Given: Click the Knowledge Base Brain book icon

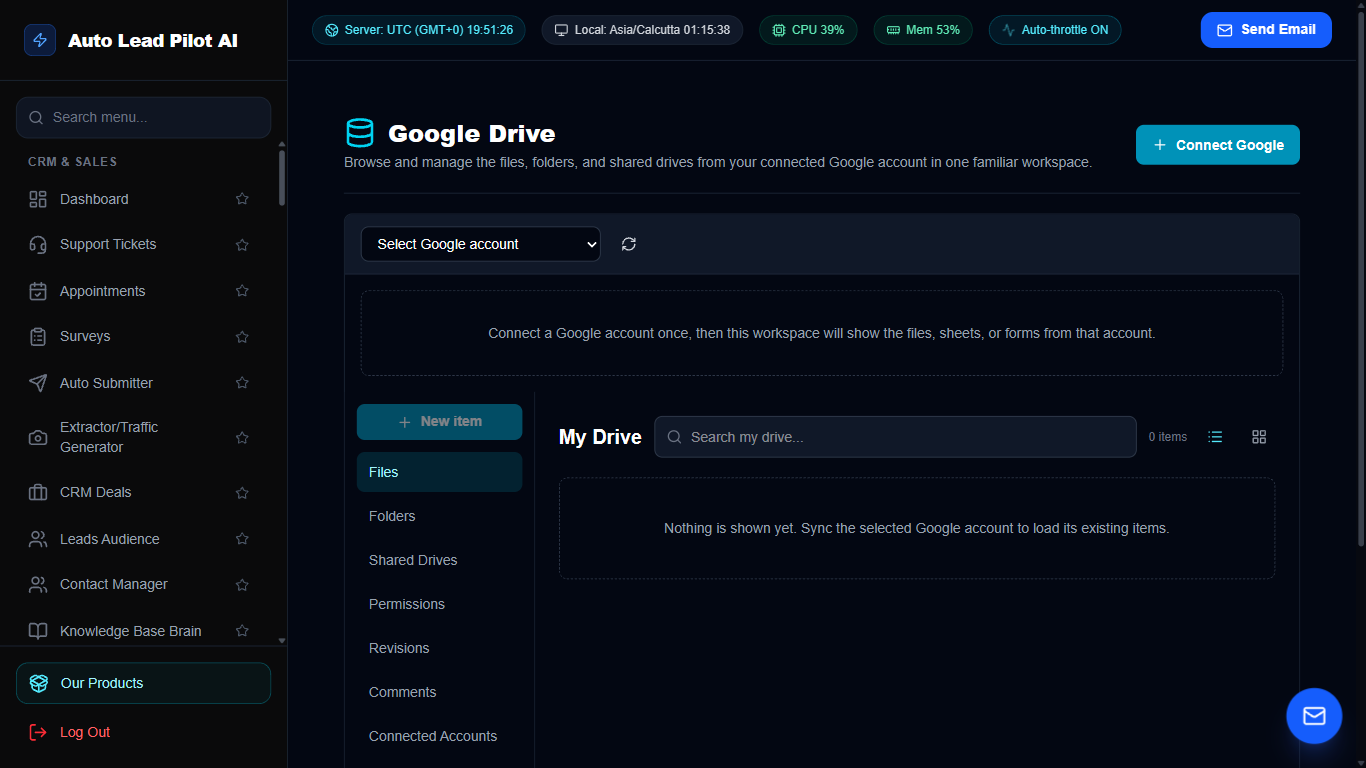Looking at the screenshot, I should [38, 631].
